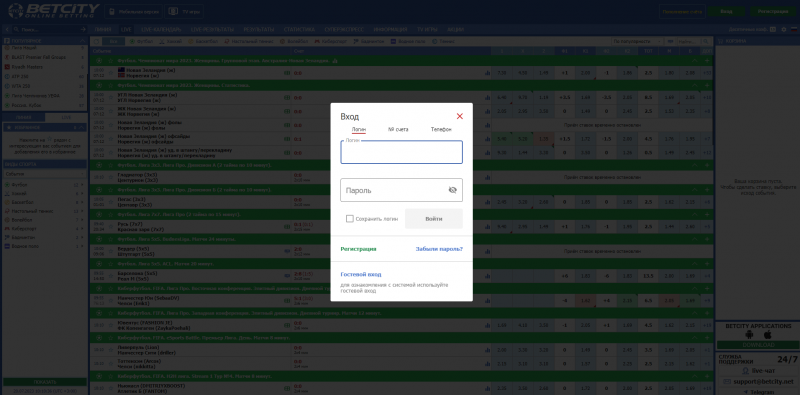Open the Забыли пароль? link

439,249
